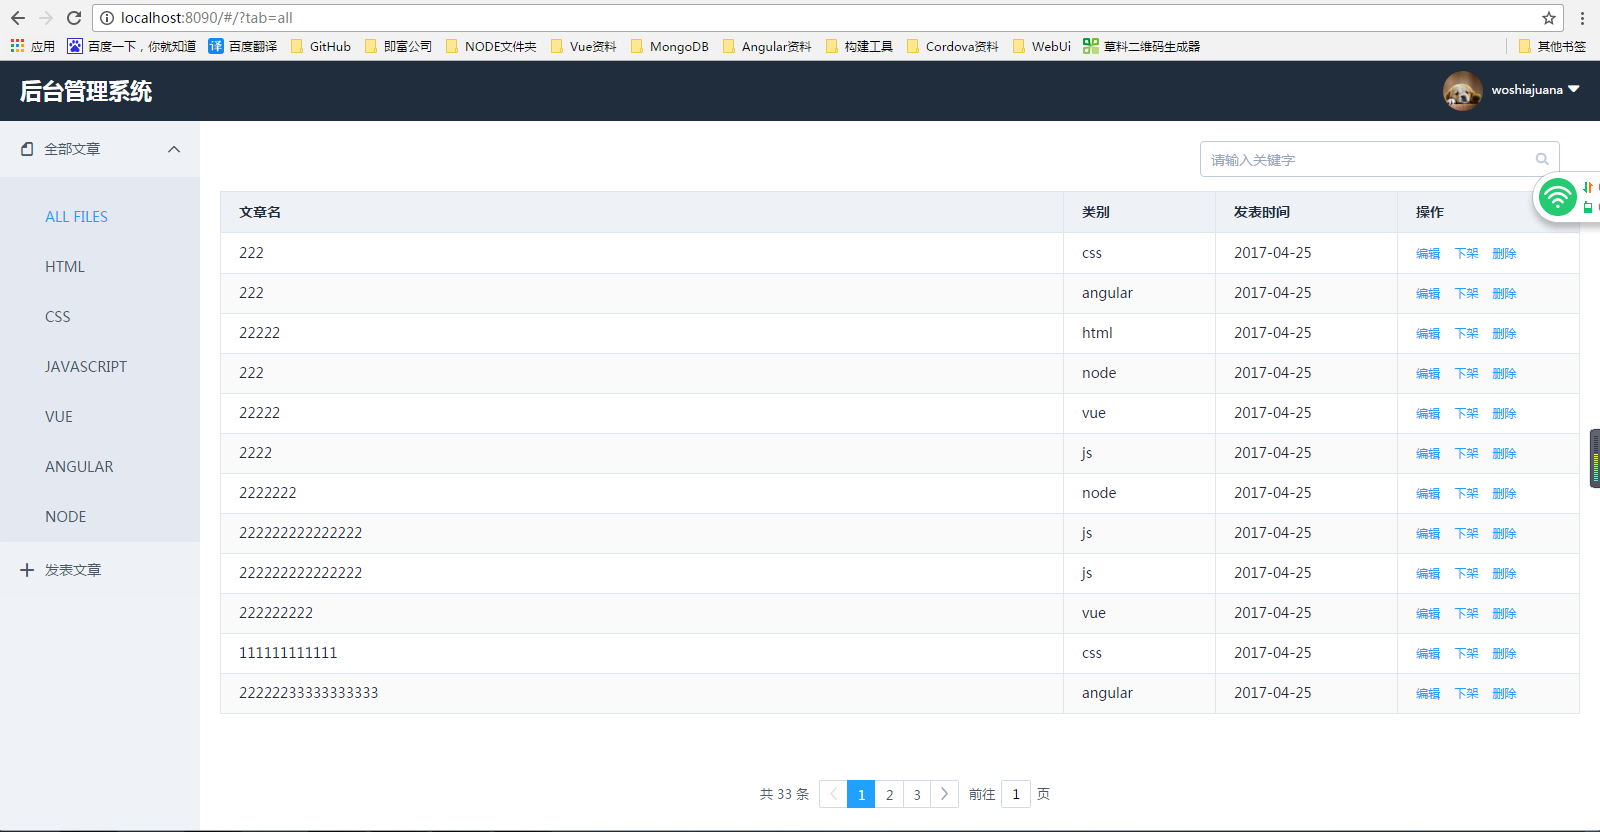Click the plus icon for 发表文章
The width and height of the screenshot is (1600, 832).
tap(27, 570)
